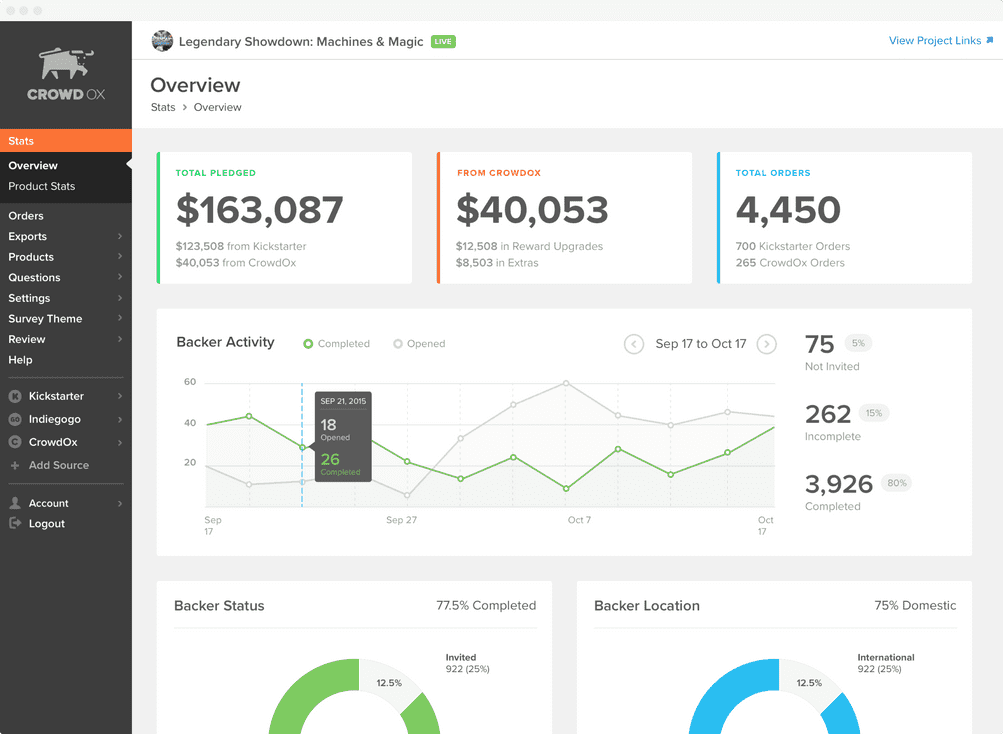Click View Project Links

(x=935, y=40)
